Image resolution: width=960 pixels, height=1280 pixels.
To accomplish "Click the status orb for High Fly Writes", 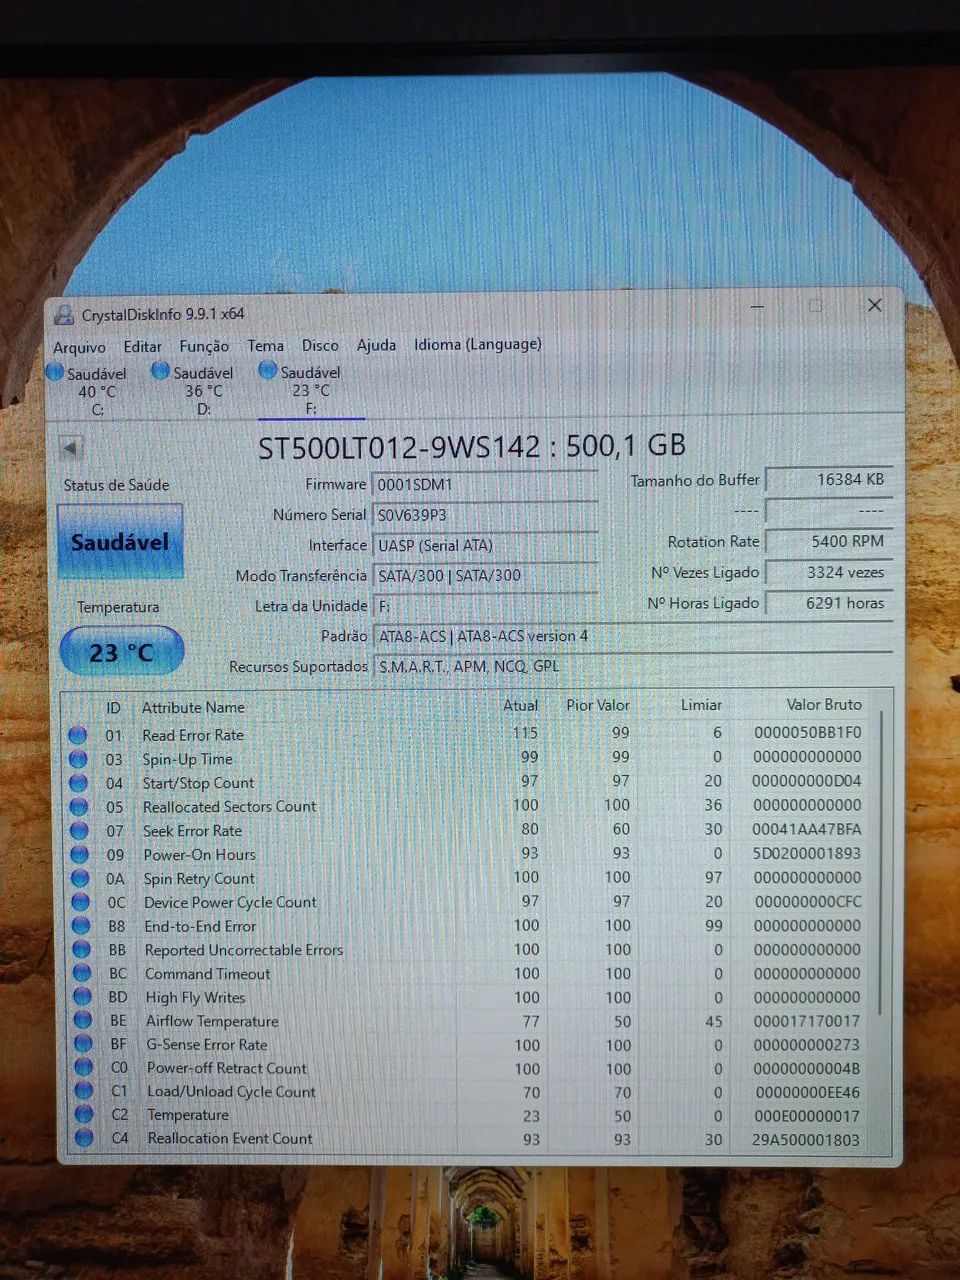I will [x=83, y=997].
